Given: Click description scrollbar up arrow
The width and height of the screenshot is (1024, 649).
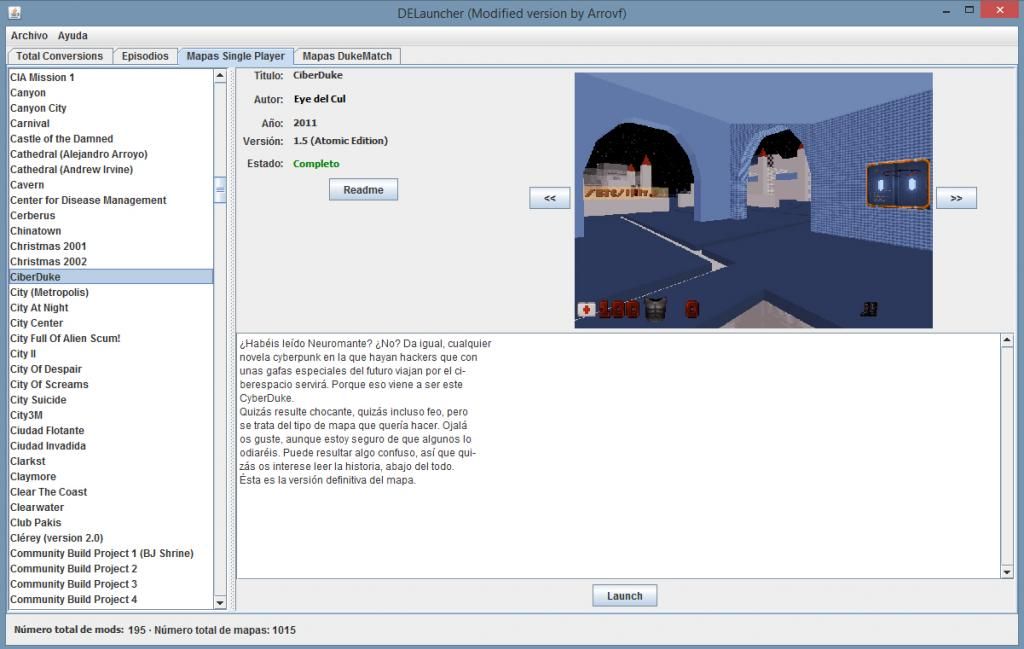Looking at the screenshot, I should click(x=1006, y=340).
